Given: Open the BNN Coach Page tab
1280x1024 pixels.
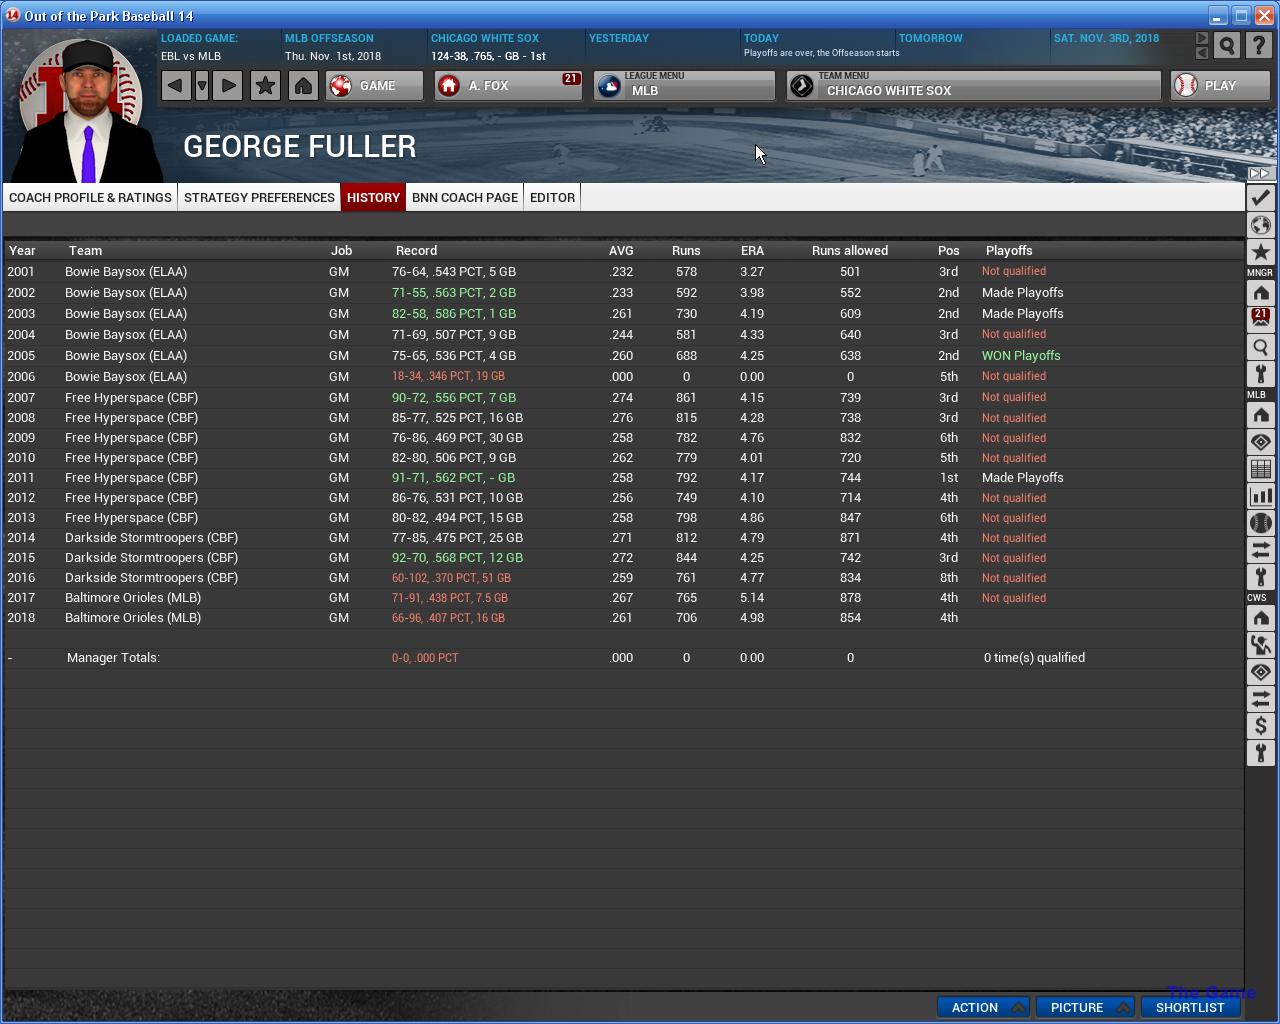Looking at the screenshot, I should click(x=465, y=197).
